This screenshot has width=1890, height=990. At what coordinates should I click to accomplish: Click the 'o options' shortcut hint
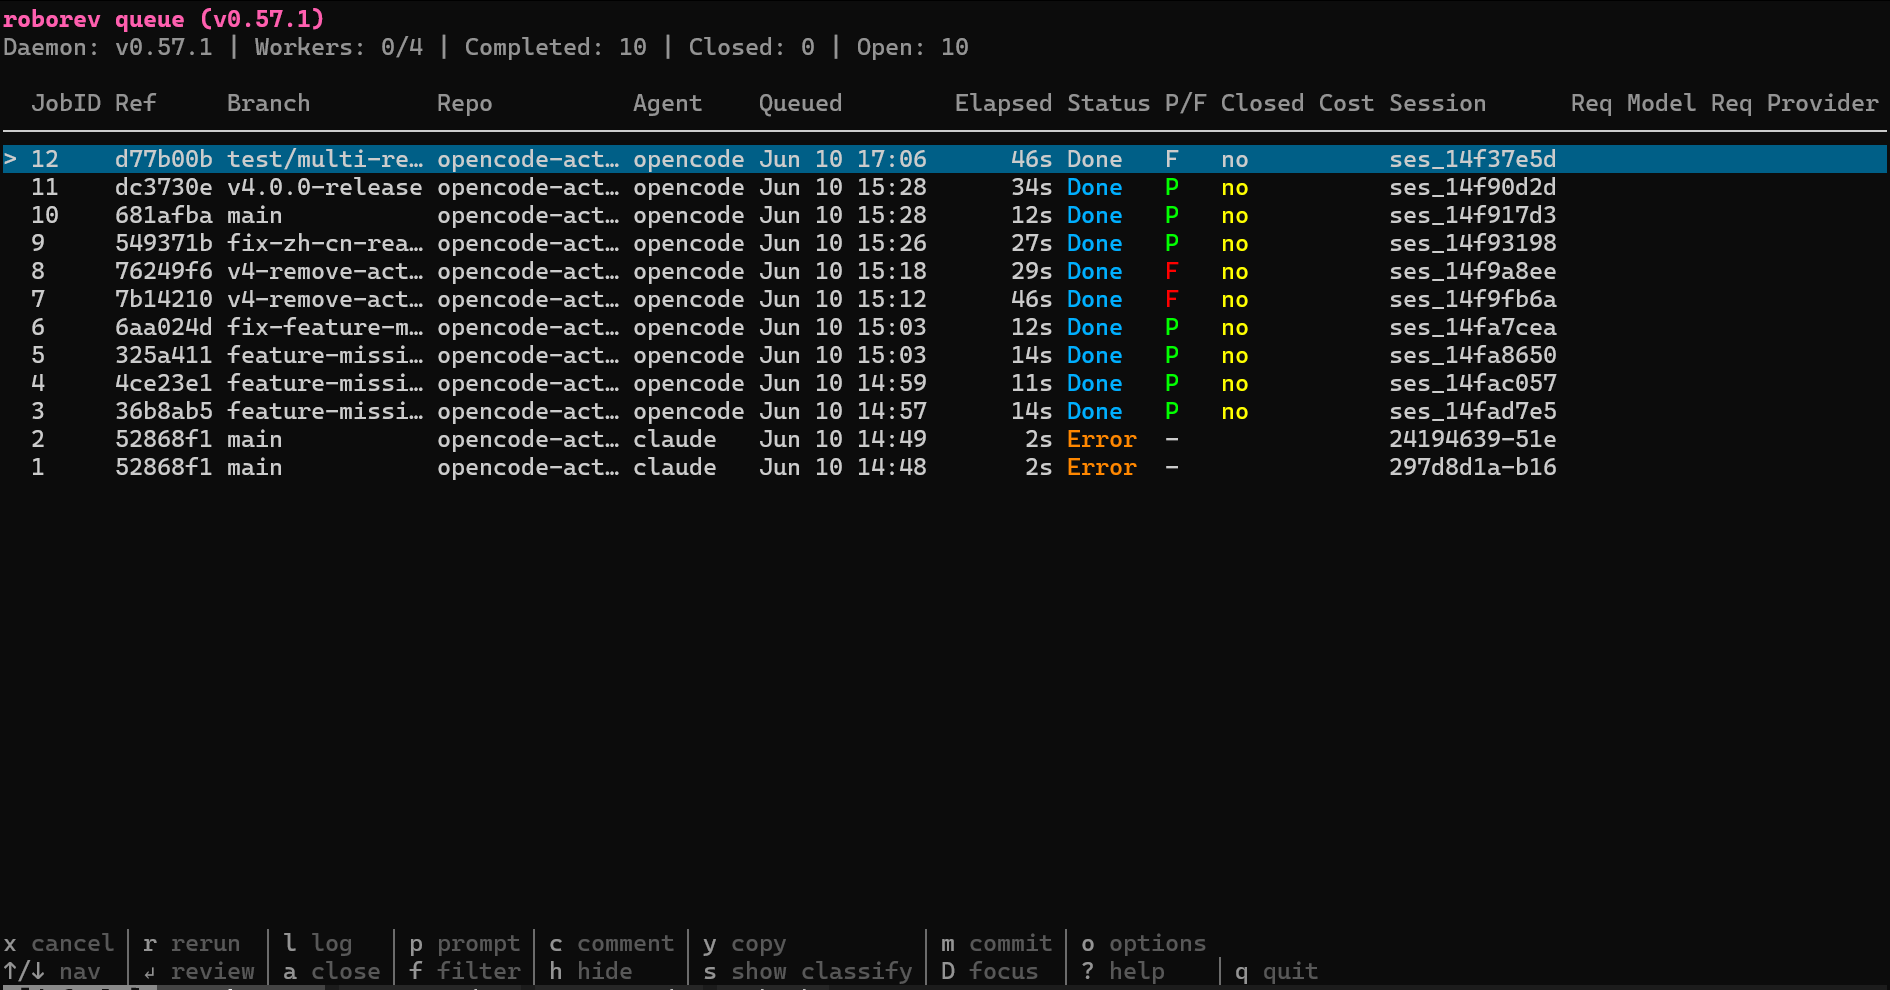click(1144, 943)
